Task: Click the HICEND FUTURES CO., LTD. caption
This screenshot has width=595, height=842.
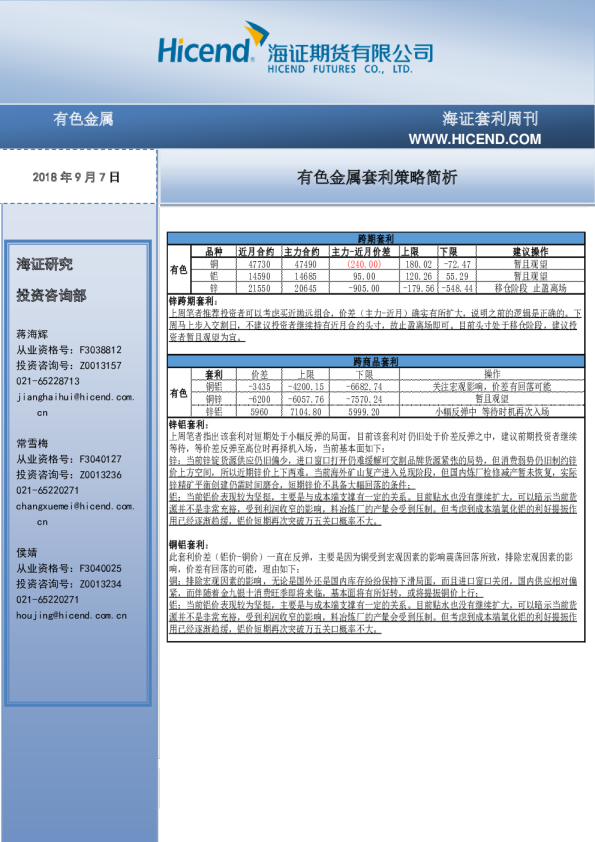Action: coord(340,69)
